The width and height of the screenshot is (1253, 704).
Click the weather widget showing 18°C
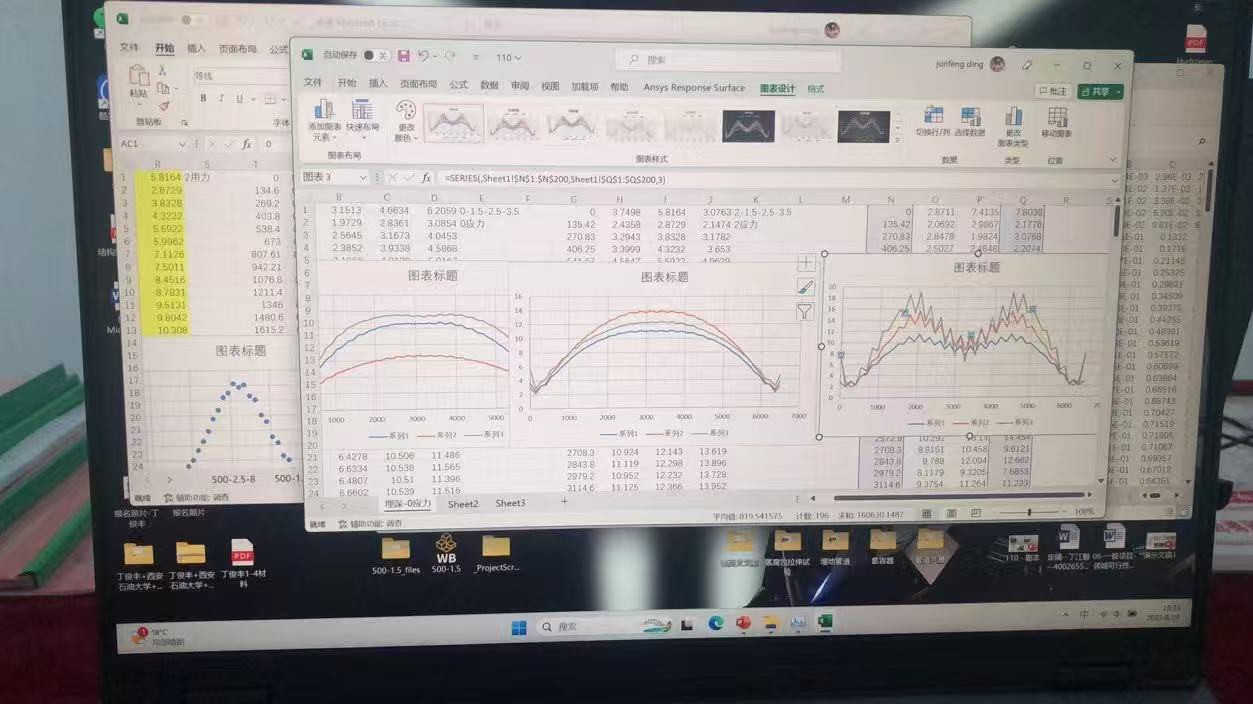pyautogui.click(x=160, y=637)
